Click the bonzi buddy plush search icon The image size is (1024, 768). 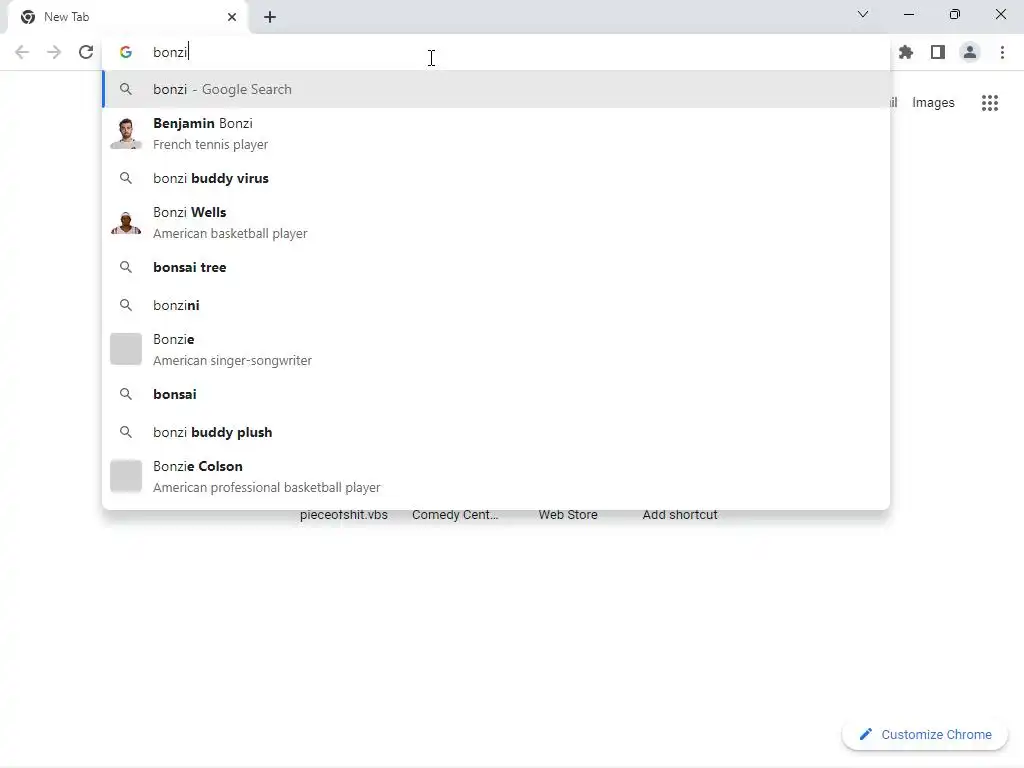coord(126,432)
